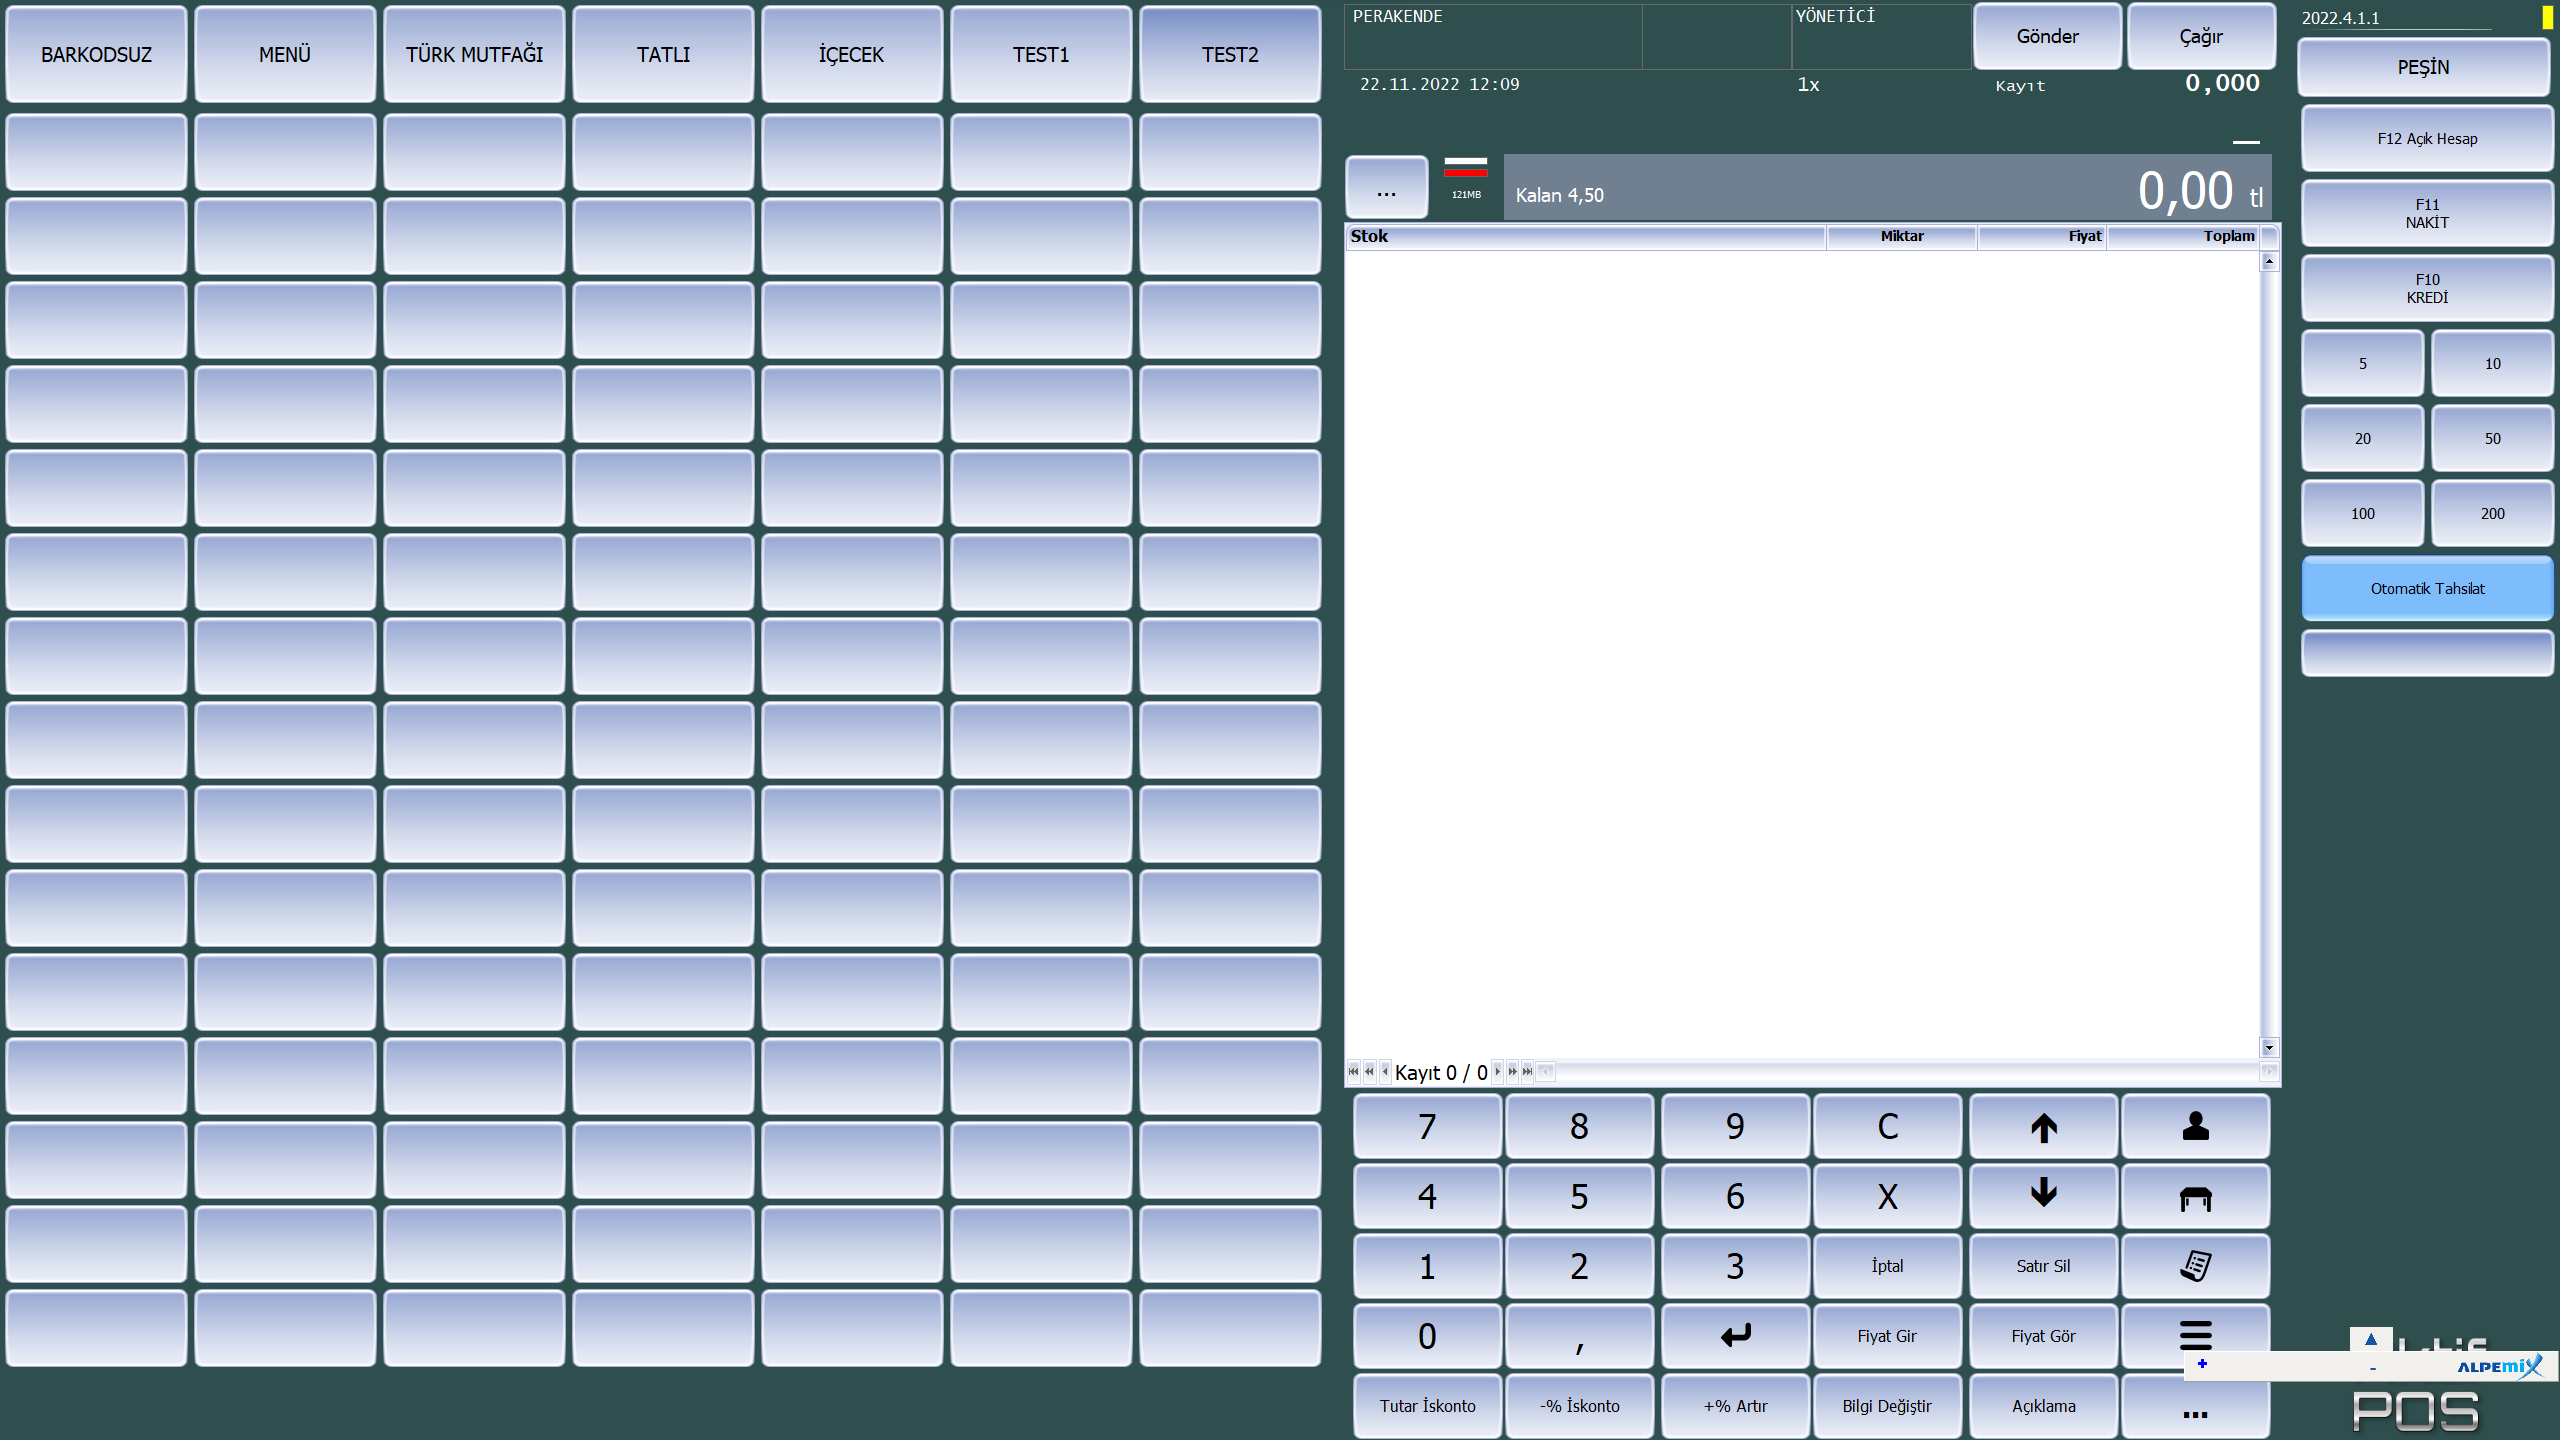
Task: Click F11 NAKİT payment button
Action: (2427, 214)
